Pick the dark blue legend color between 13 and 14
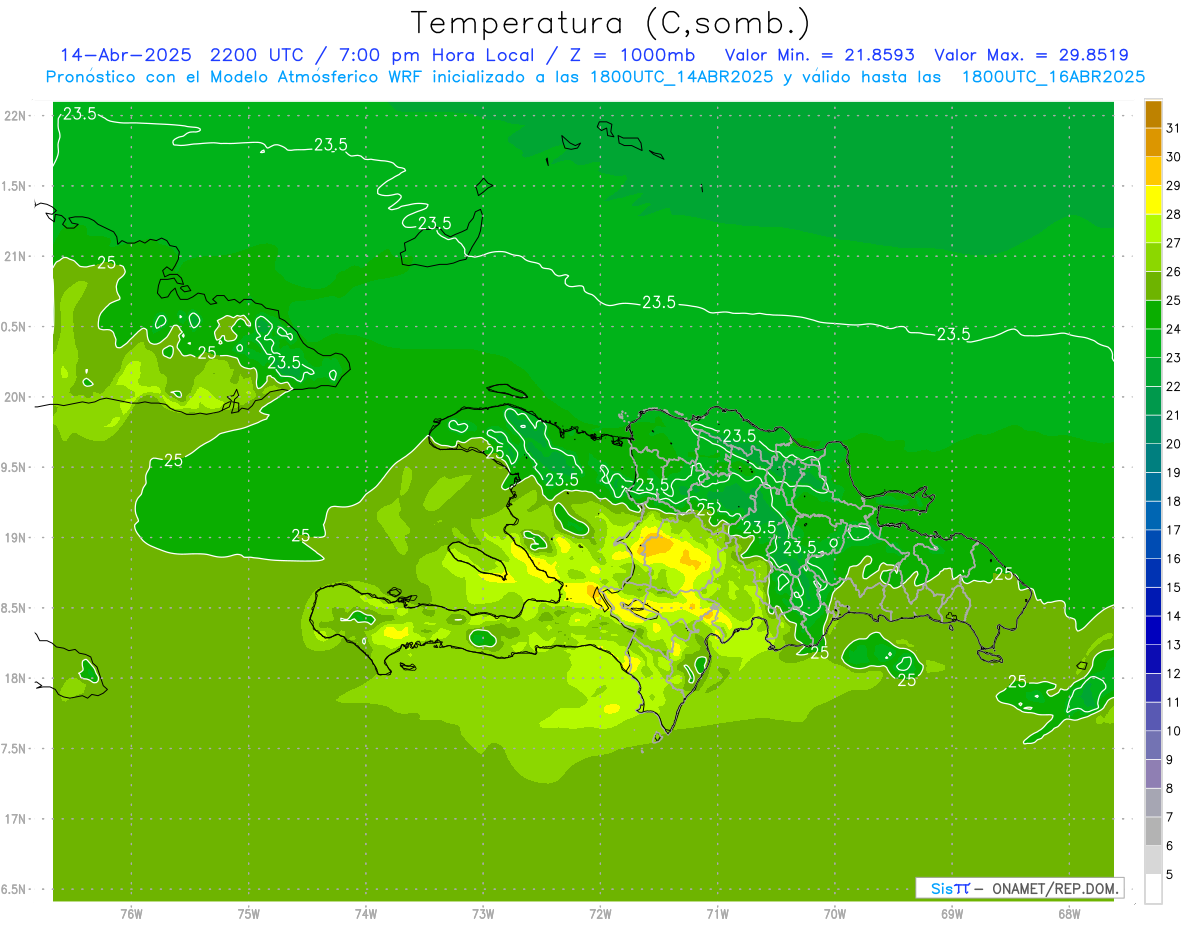This screenshot has height=927, width=1200. (x=1153, y=630)
